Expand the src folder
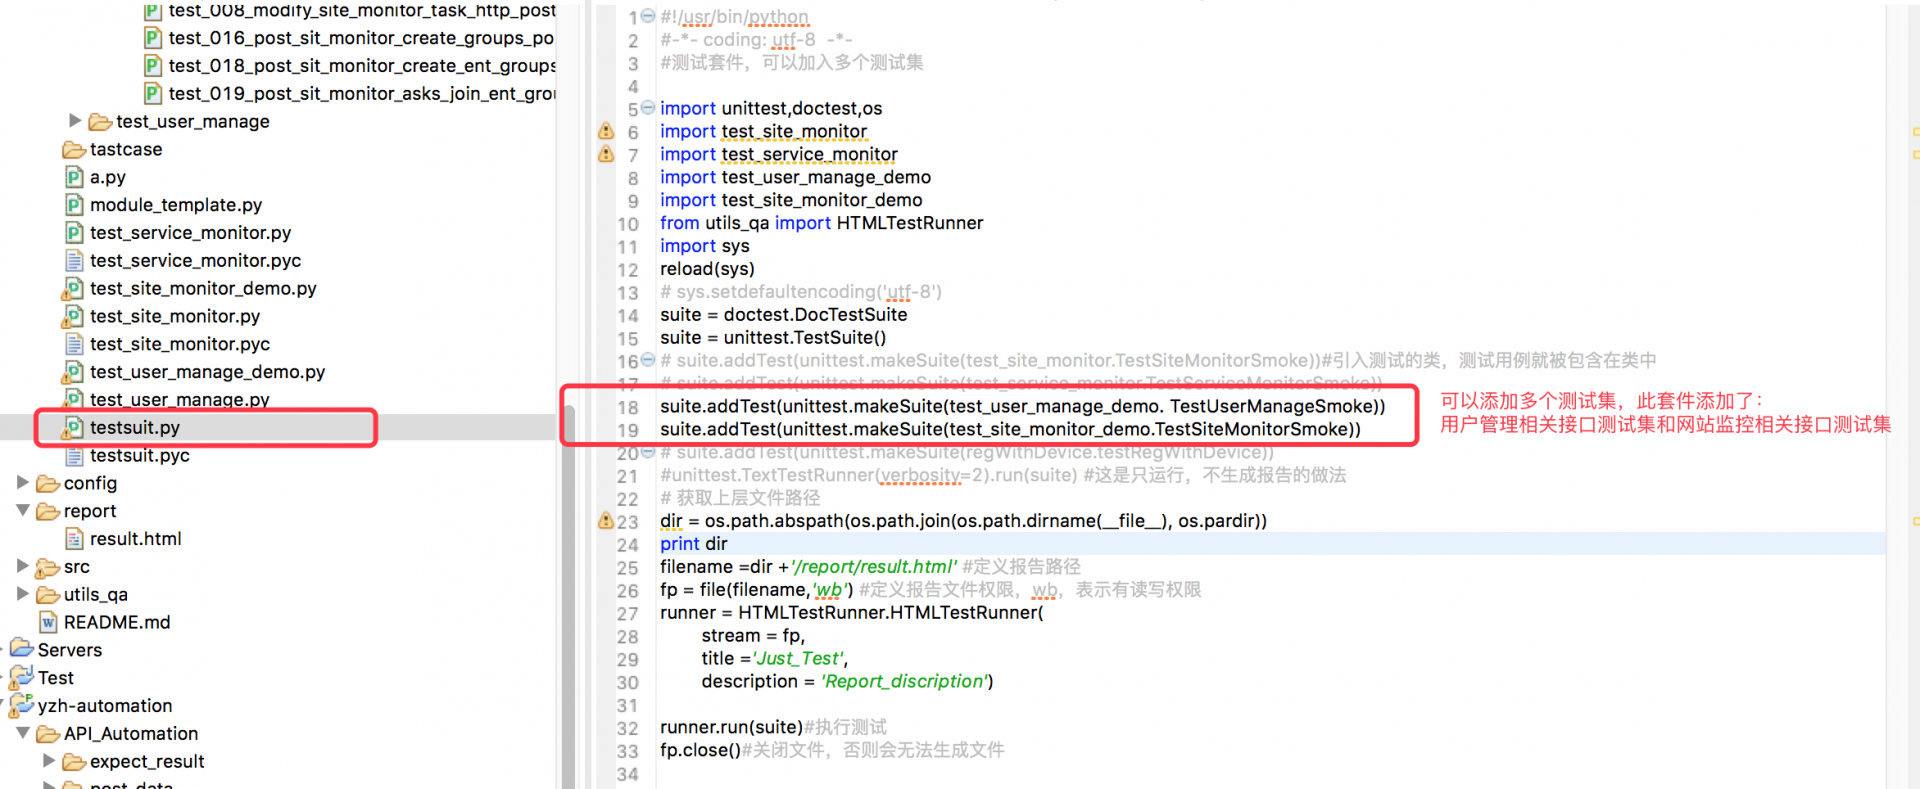Image resolution: width=1920 pixels, height=789 pixels. click(23, 566)
